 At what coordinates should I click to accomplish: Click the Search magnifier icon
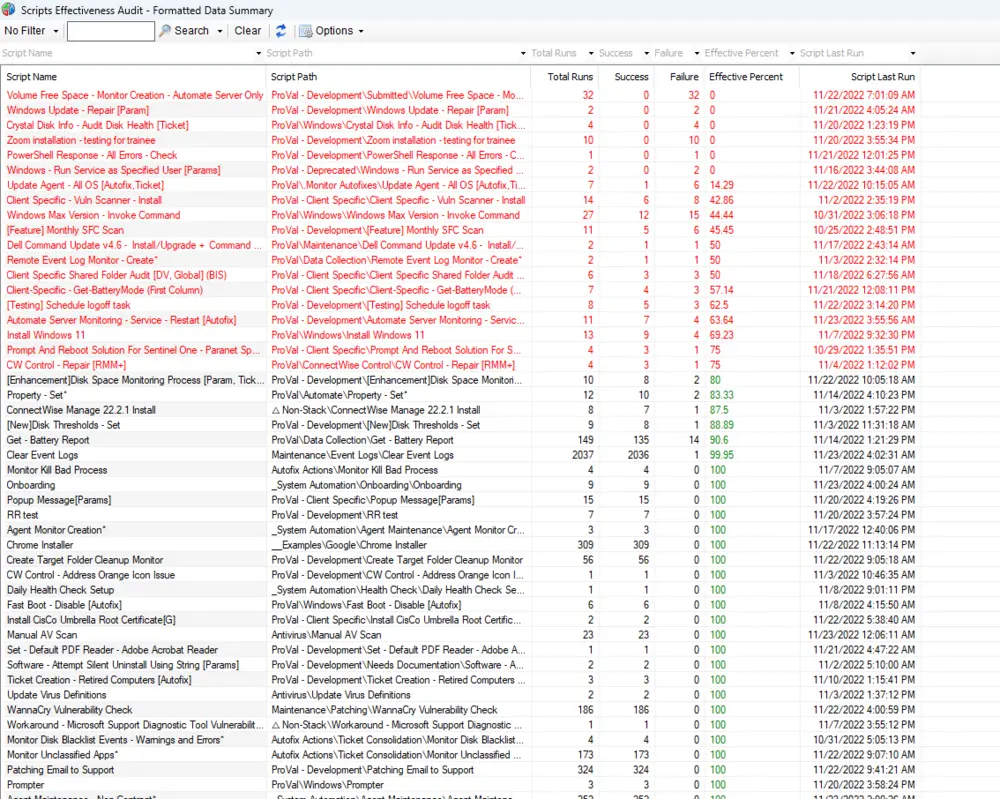(165, 31)
